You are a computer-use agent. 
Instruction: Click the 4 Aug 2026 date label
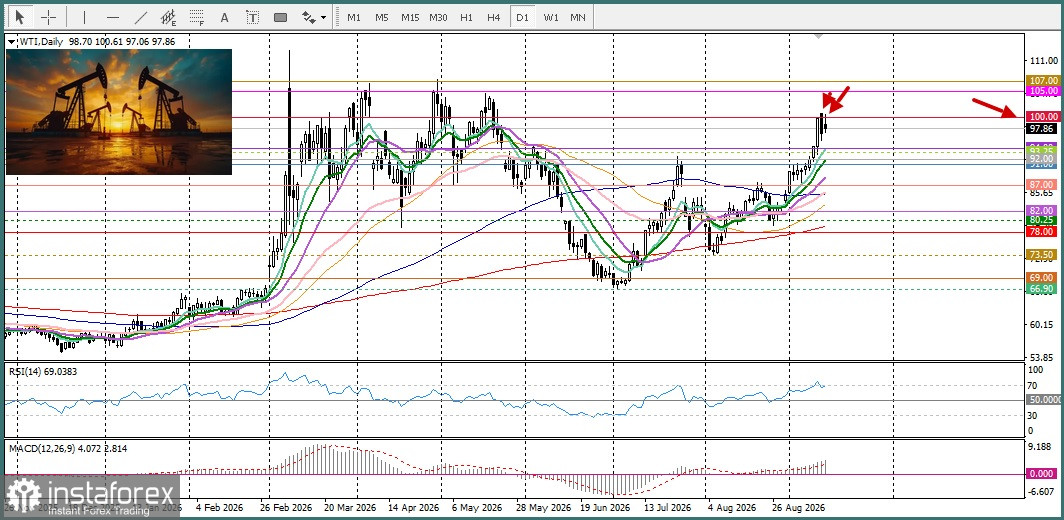pos(732,508)
